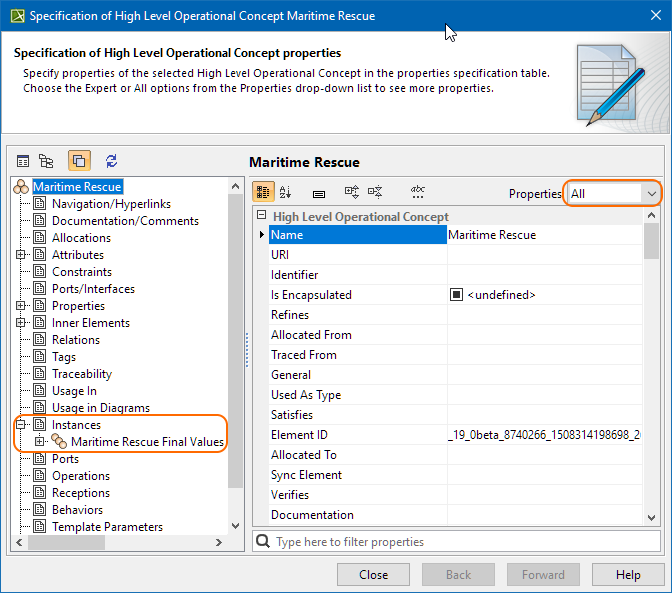This screenshot has width=672, height=593.
Task: Click the list view icon above the tree
Action: (23, 161)
